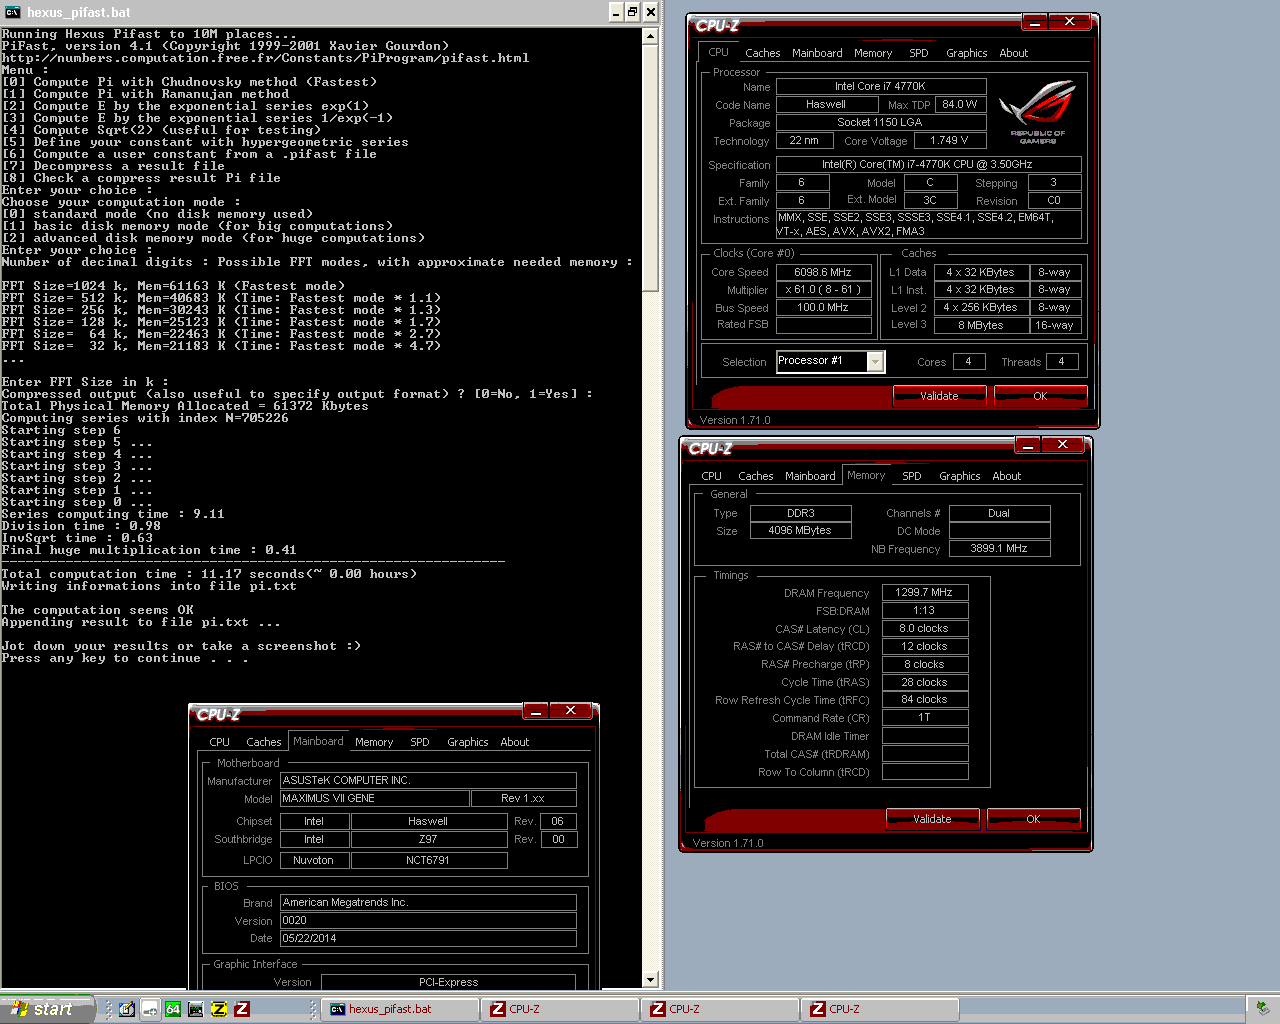Open About tab in the Motherboard CPU-Z window
1280x1024 pixels.
click(515, 742)
